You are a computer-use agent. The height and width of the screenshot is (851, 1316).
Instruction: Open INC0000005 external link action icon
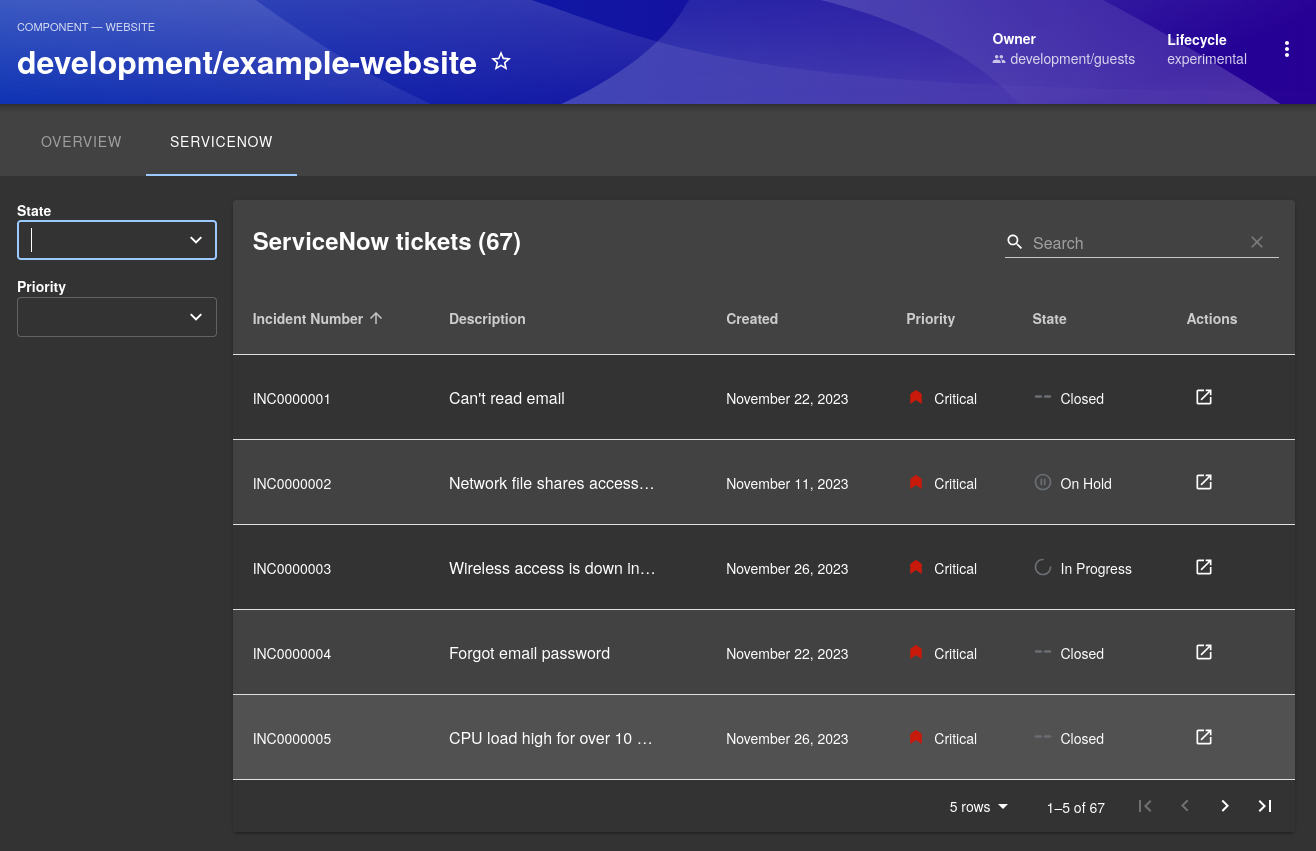pos(1204,737)
